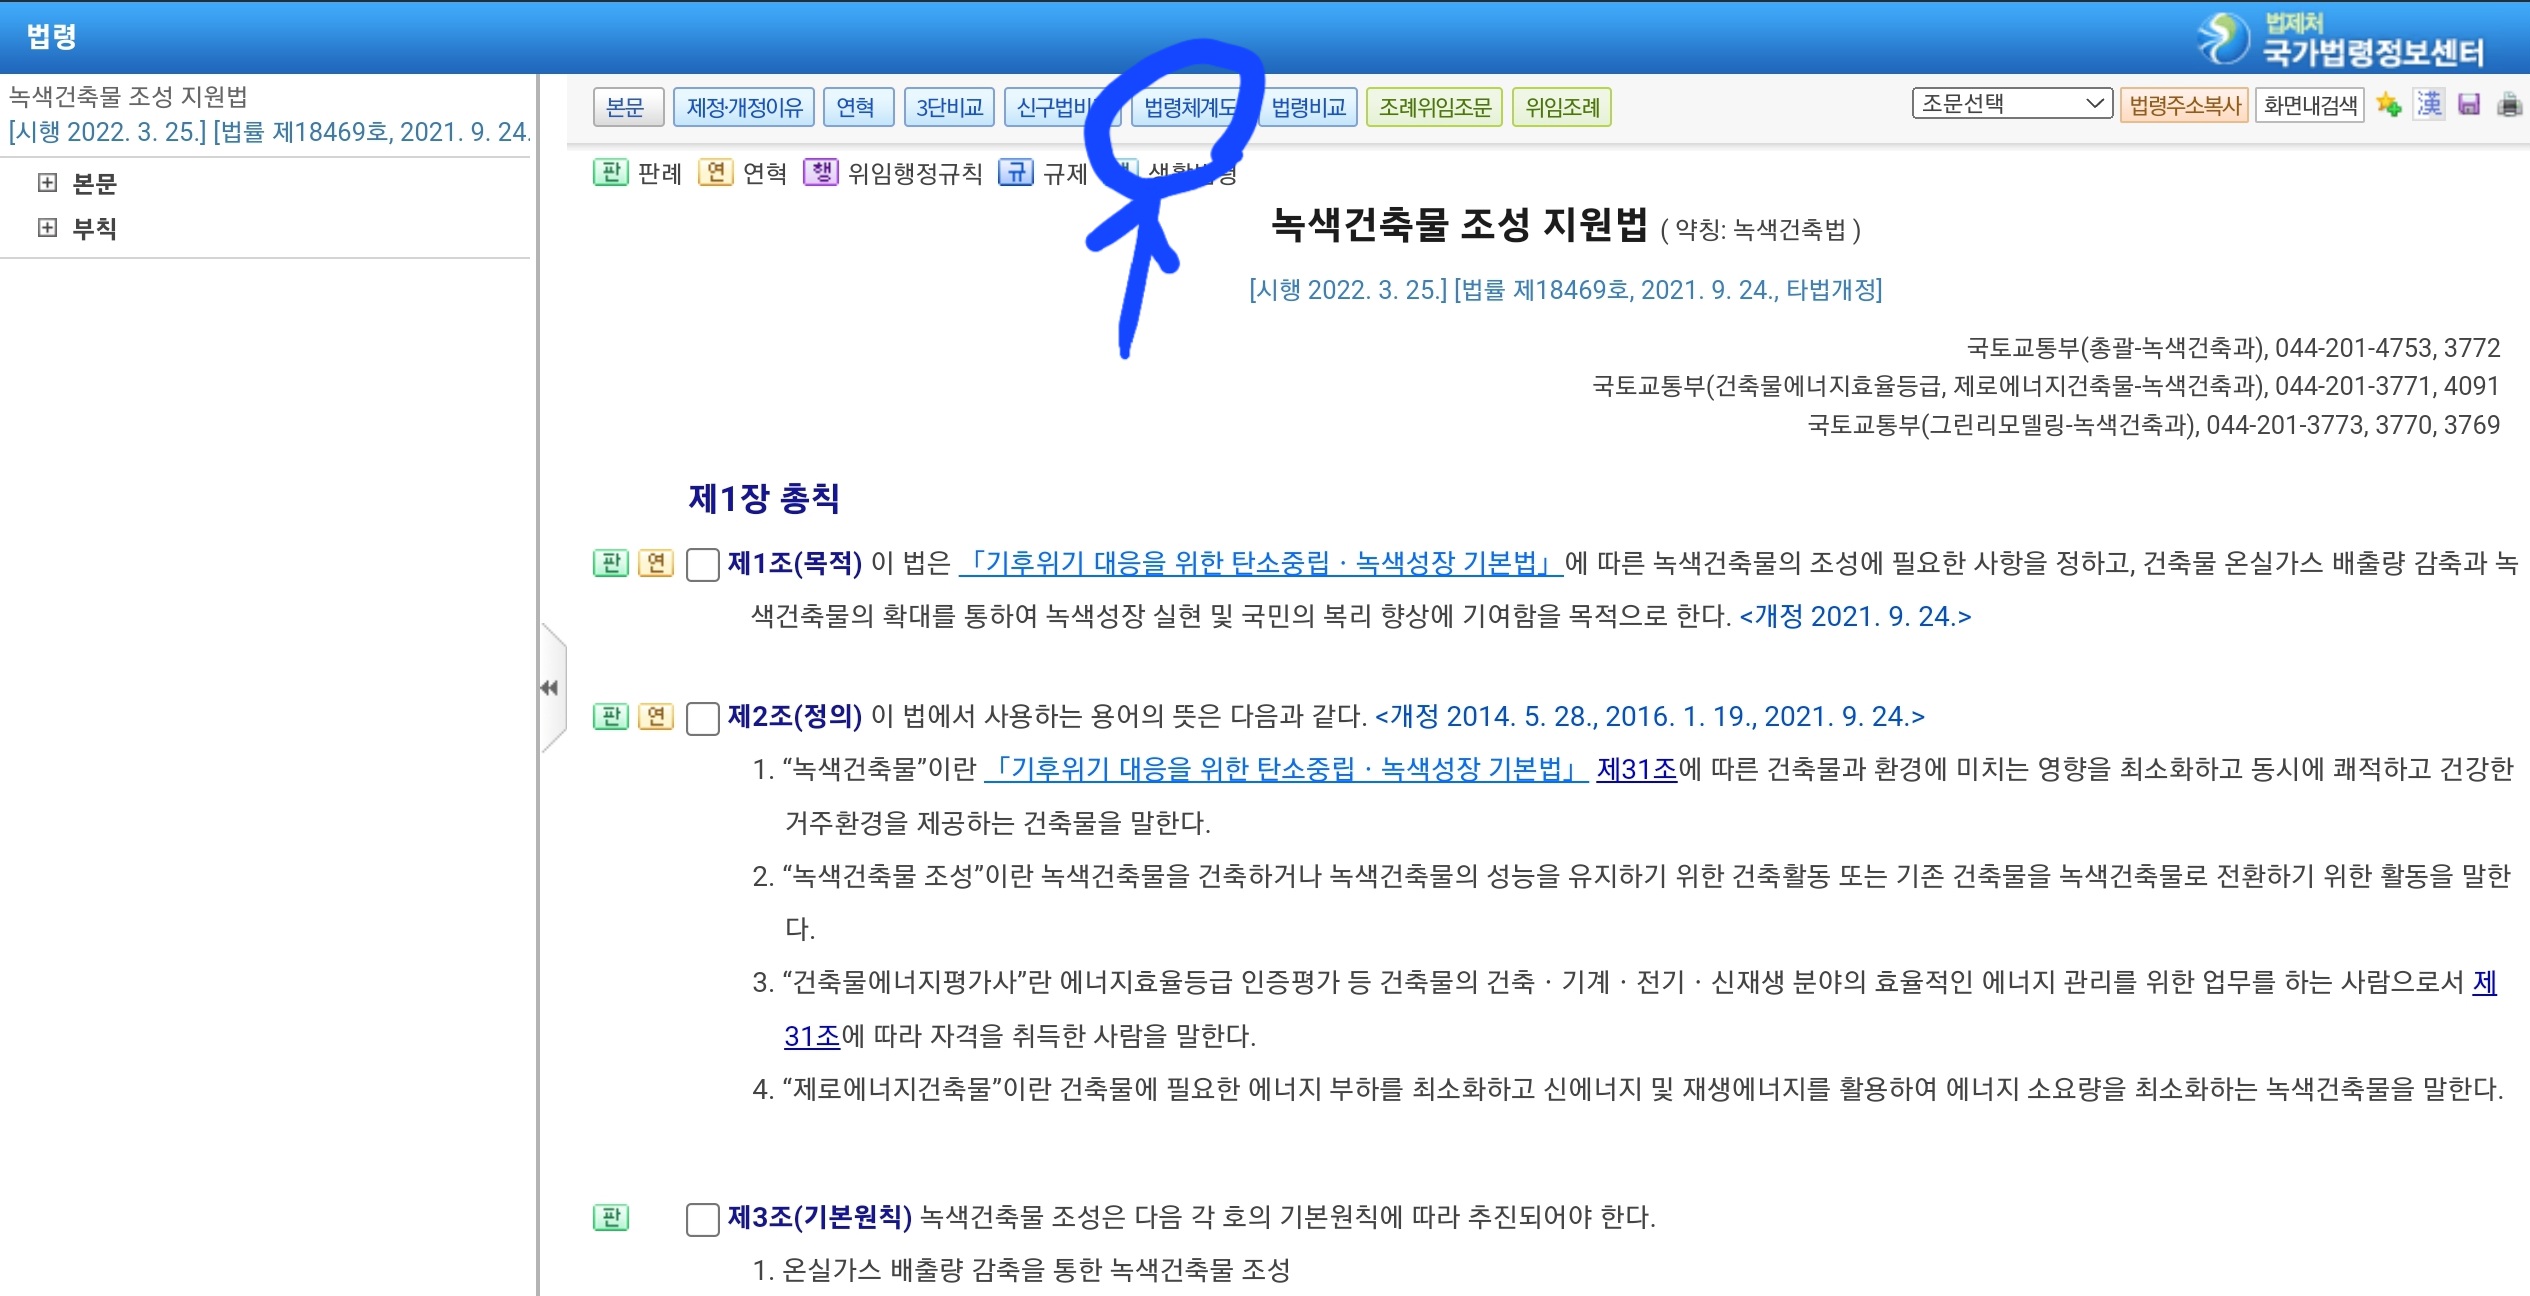Click the purple floppy disk save icon
This screenshot has height=1296, width=2530.
point(2469,105)
